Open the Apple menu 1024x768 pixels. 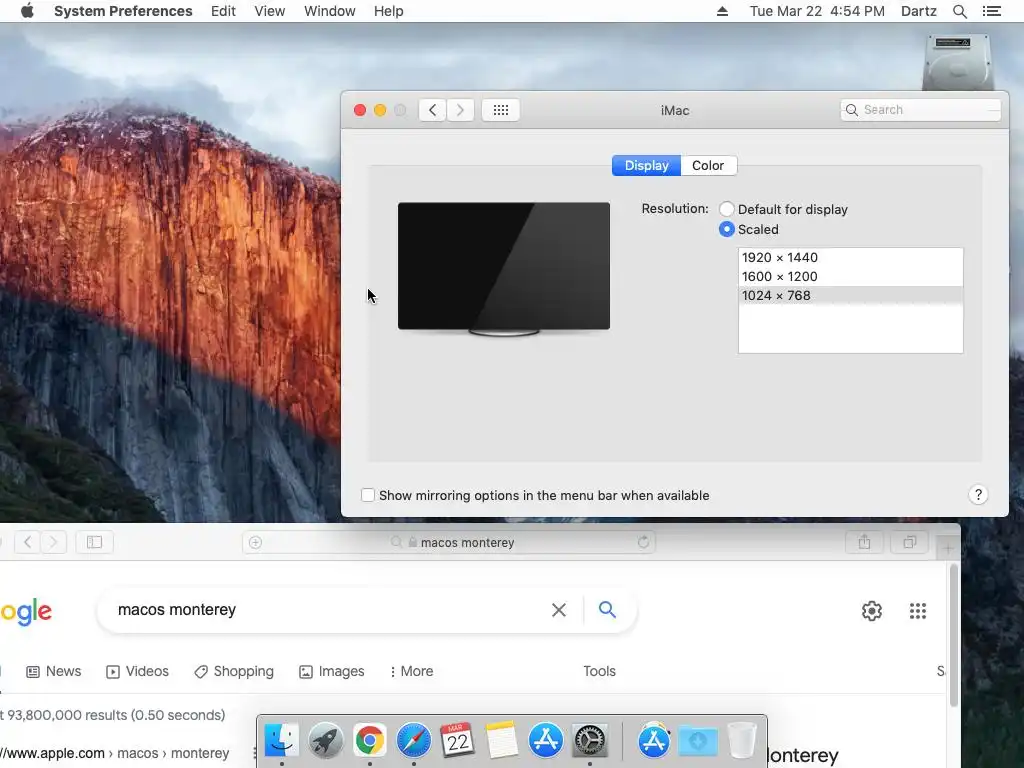(x=27, y=11)
